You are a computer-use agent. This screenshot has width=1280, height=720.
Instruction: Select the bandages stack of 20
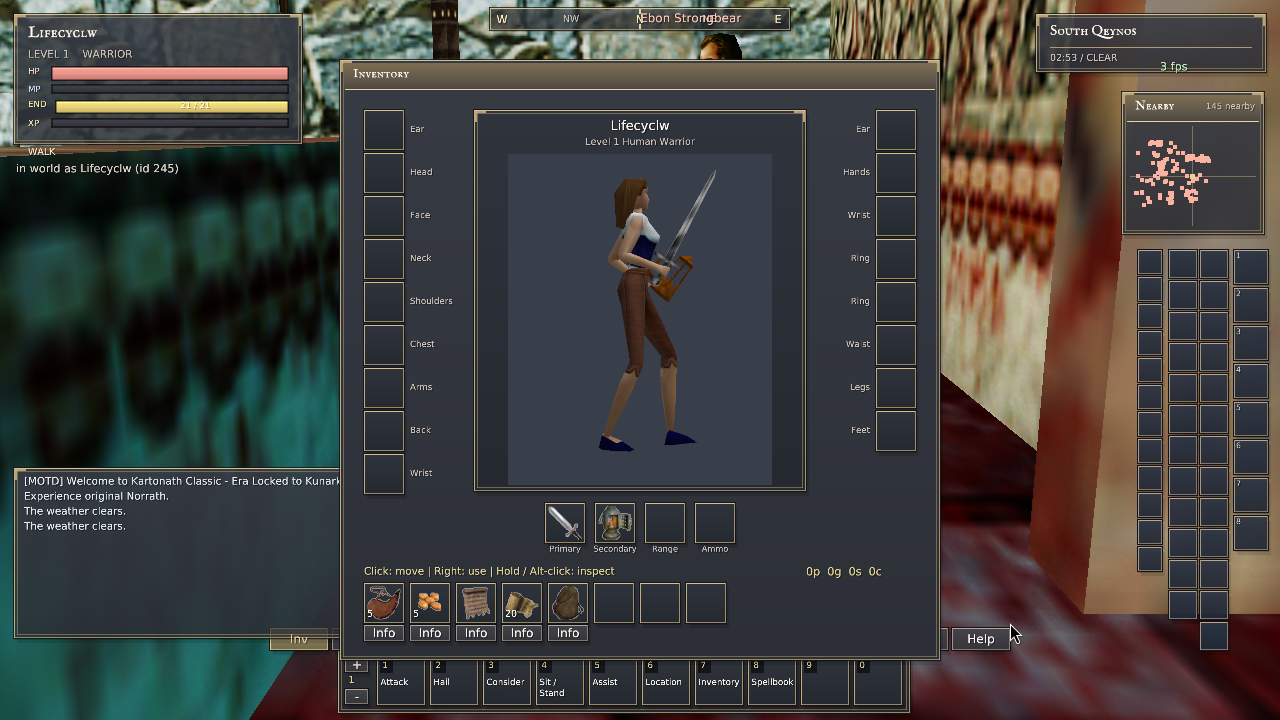point(522,603)
